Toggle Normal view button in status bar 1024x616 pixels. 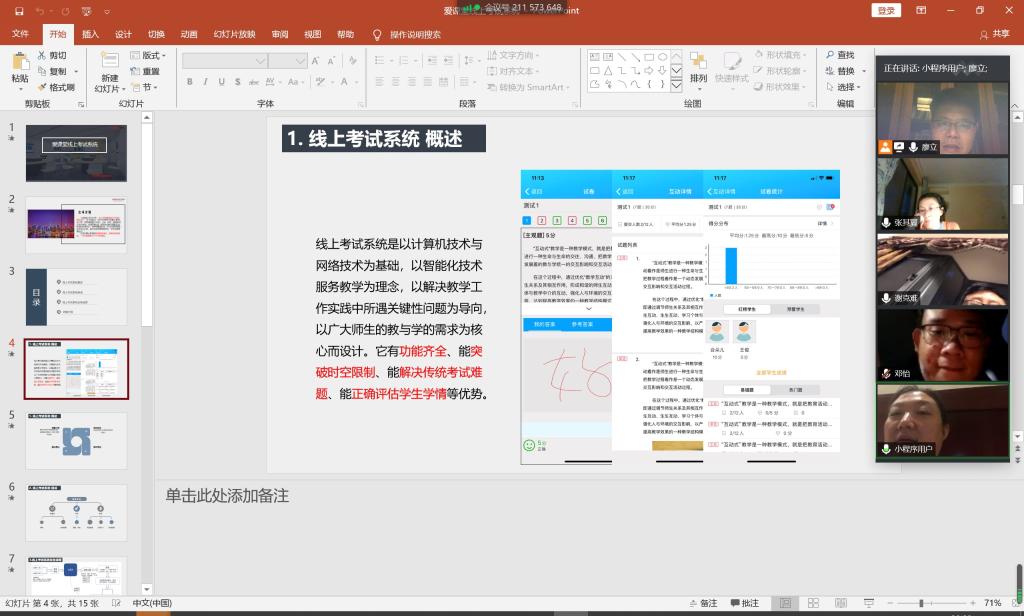click(x=786, y=603)
